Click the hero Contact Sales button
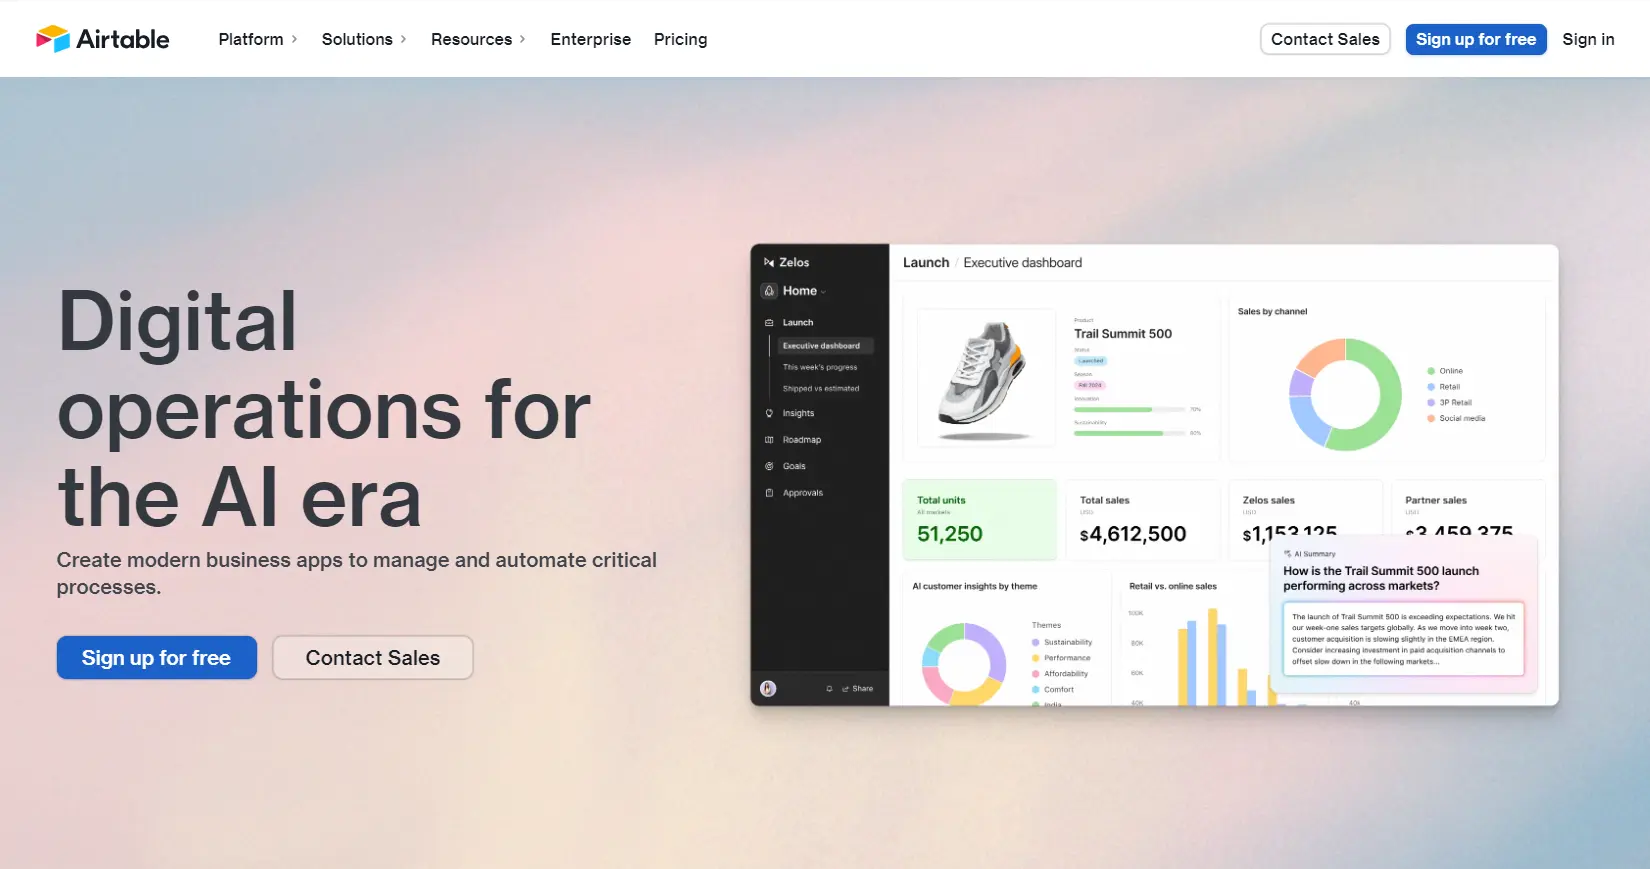This screenshot has height=869, width=1650. (373, 658)
